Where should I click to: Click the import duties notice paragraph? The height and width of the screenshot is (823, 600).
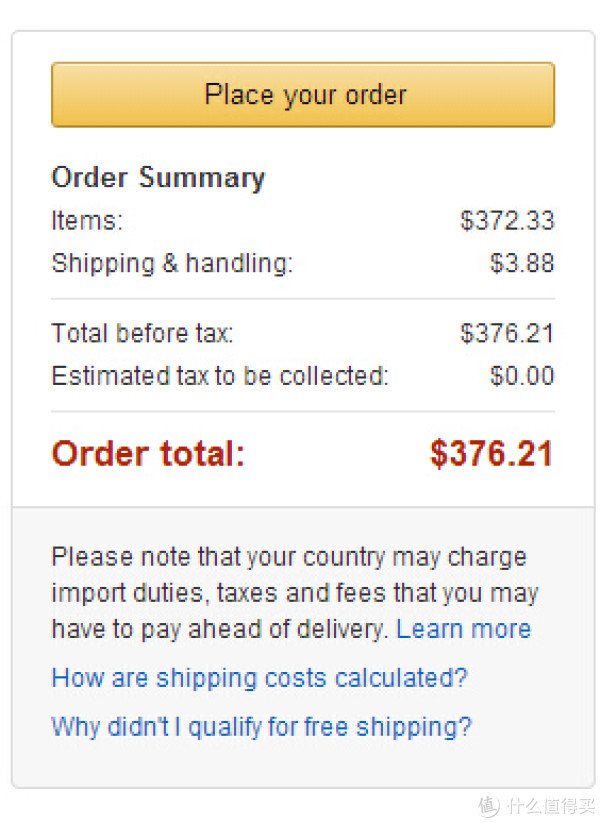(295, 593)
